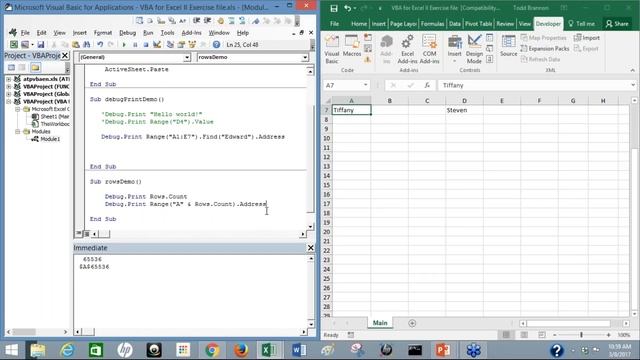Open Macros dialog from Excel ribbon
The width and height of the screenshot is (640, 360).
(352, 46)
